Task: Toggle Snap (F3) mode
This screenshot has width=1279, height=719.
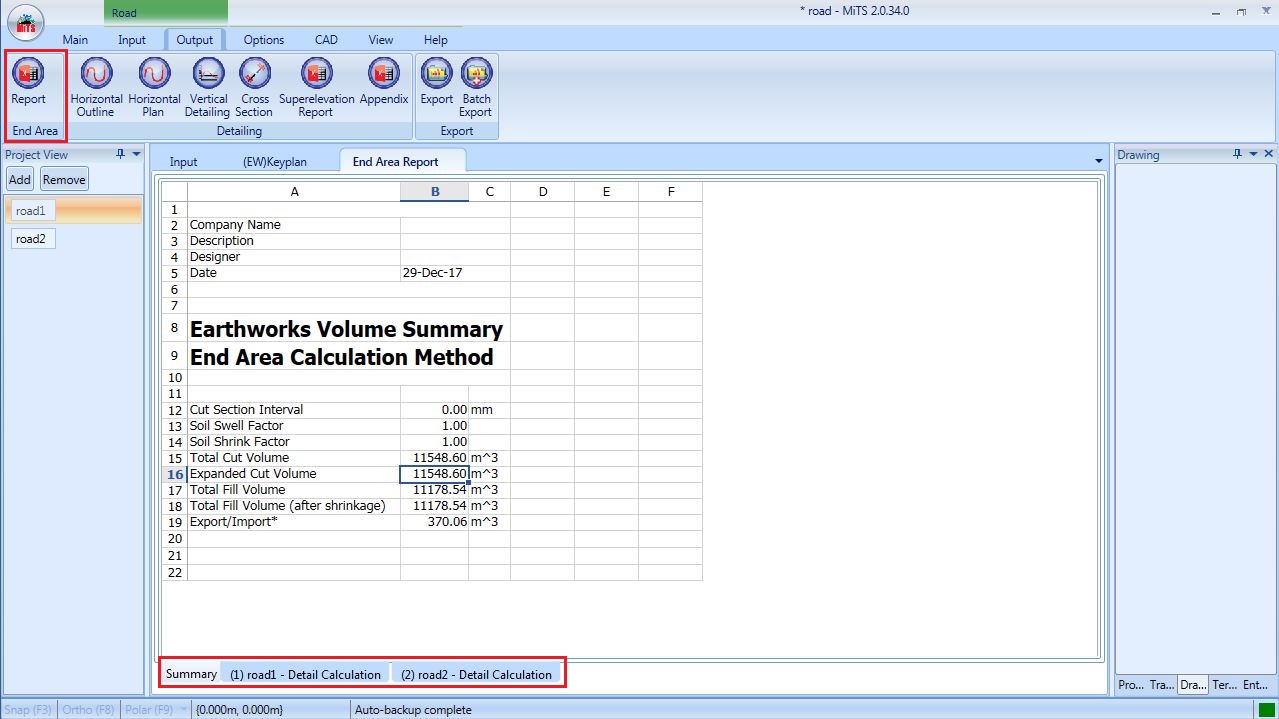Action: pyautogui.click(x=29, y=709)
